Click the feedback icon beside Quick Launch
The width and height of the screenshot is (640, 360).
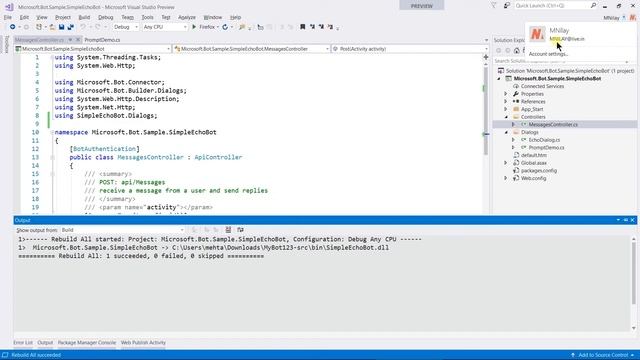pyautogui.click(x=507, y=6)
